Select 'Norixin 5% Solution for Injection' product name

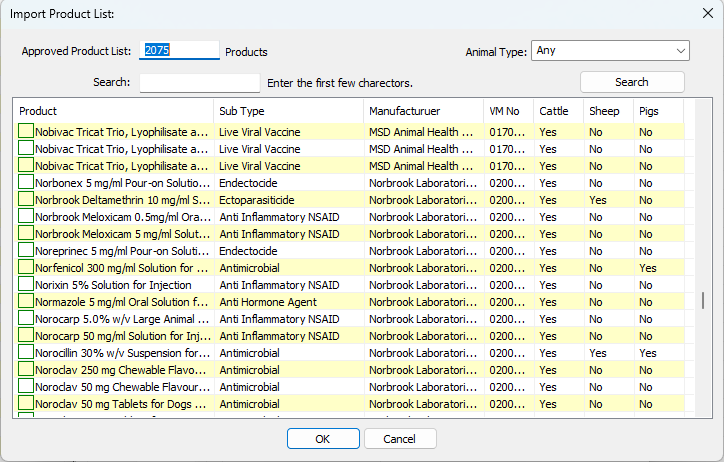pyautogui.click(x=113, y=285)
